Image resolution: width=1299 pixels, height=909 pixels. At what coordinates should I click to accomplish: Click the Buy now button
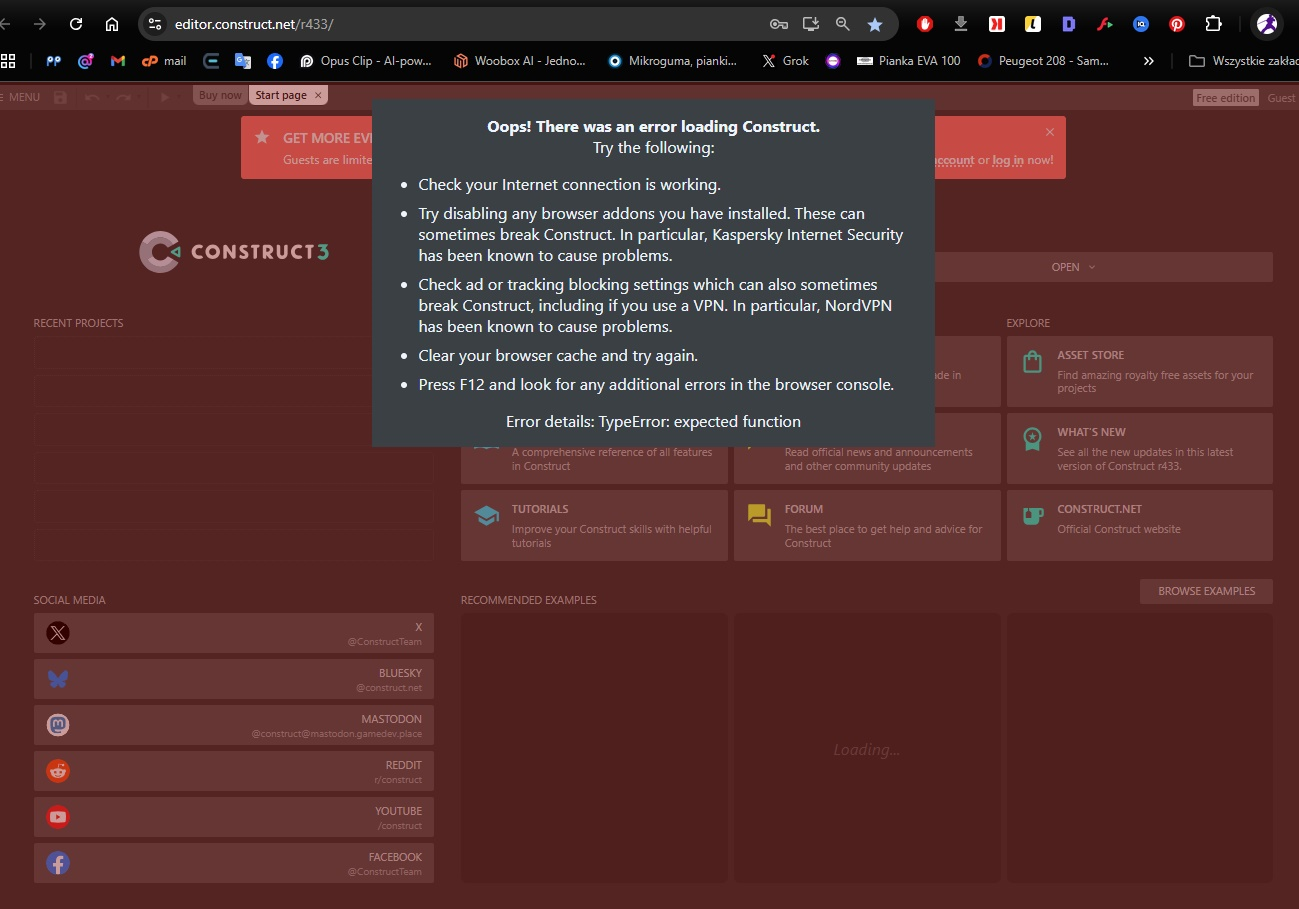coord(220,95)
